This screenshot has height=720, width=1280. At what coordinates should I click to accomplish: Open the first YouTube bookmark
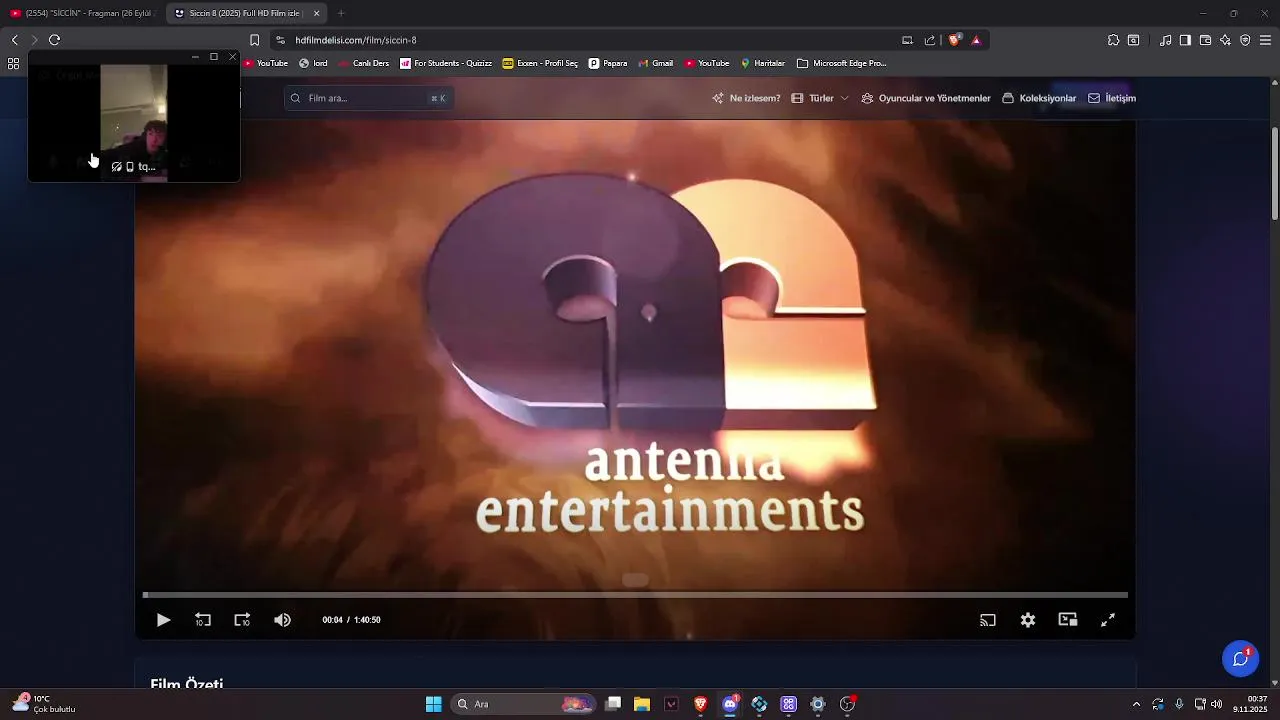(266, 63)
